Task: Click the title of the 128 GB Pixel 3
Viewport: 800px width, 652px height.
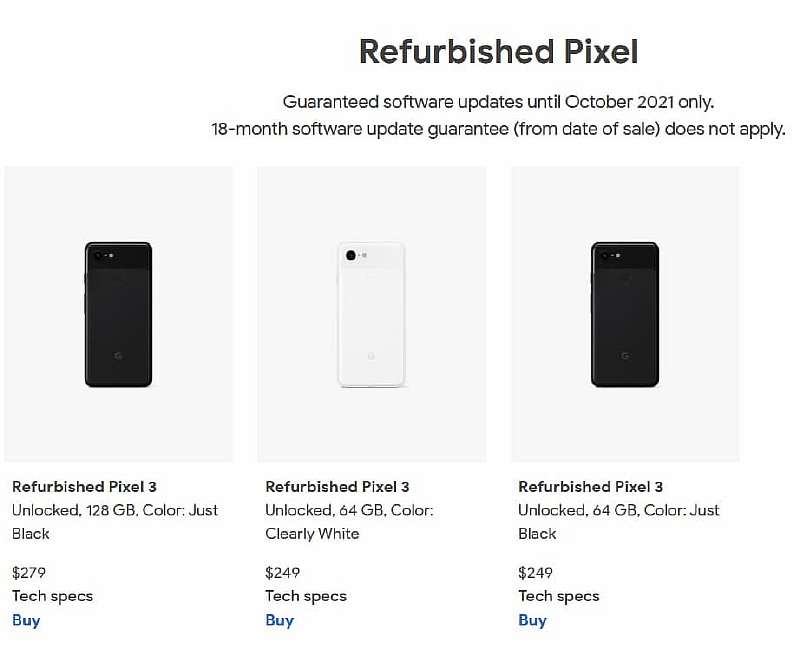Action: coord(84,487)
